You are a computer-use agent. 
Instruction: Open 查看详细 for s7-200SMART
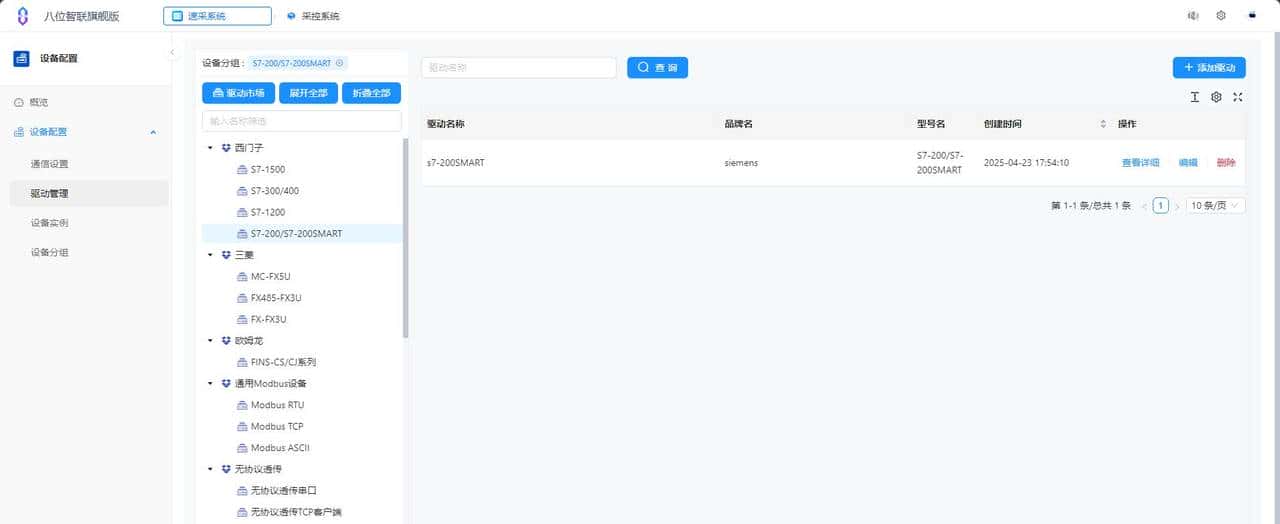[x=1140, y=163]
